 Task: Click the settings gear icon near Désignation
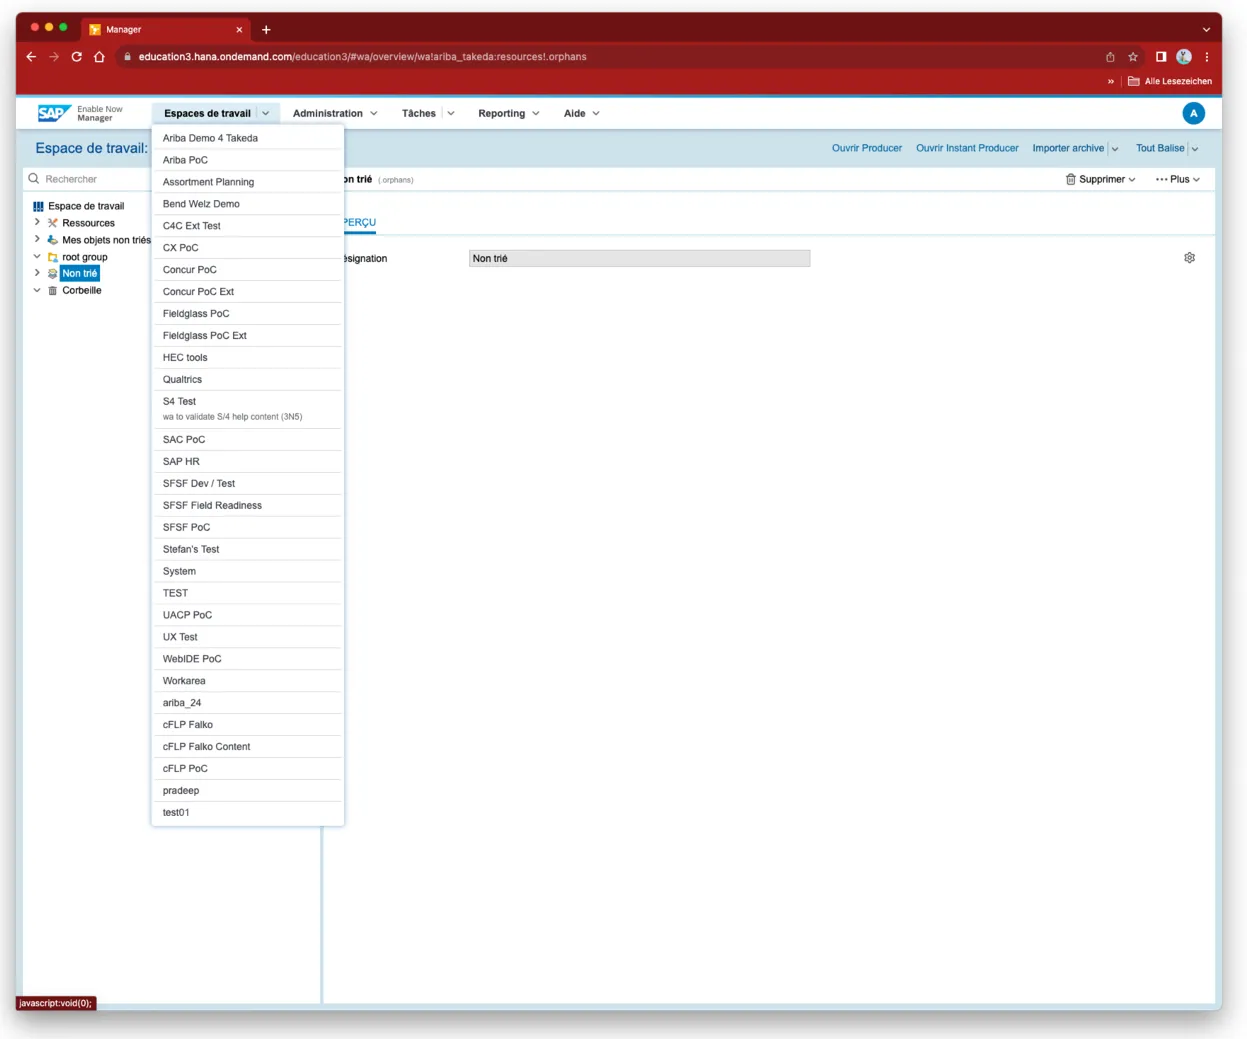(x=1189, y=258)
